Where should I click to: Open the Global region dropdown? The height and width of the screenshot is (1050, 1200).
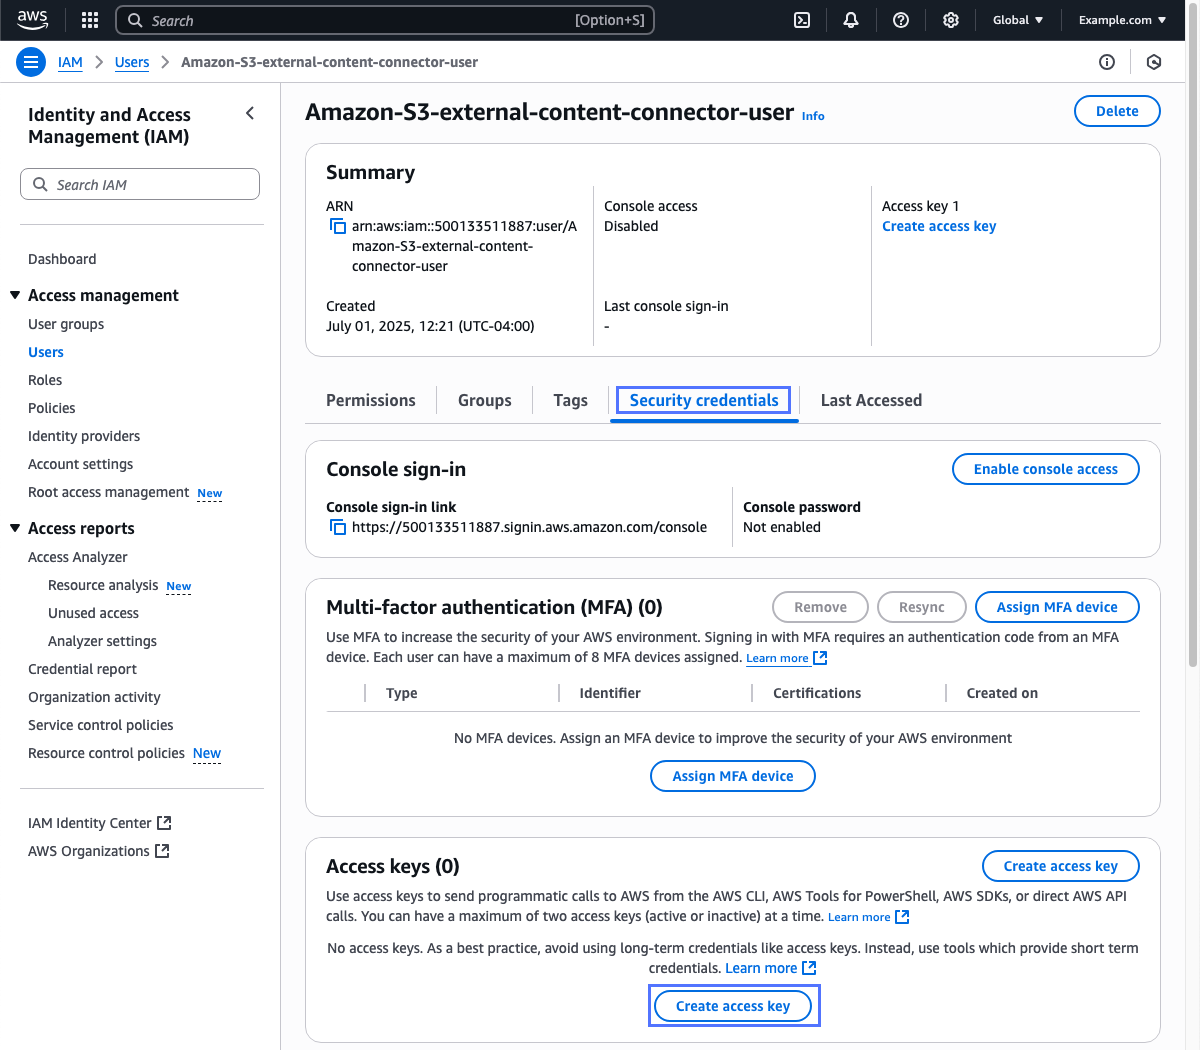(1018, 20)
